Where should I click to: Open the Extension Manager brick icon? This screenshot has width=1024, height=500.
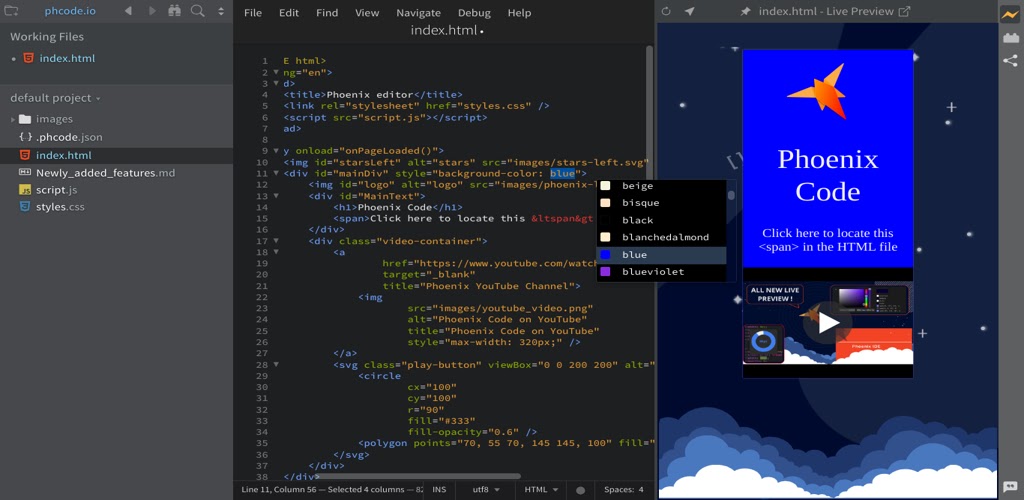click(1010, 37)
